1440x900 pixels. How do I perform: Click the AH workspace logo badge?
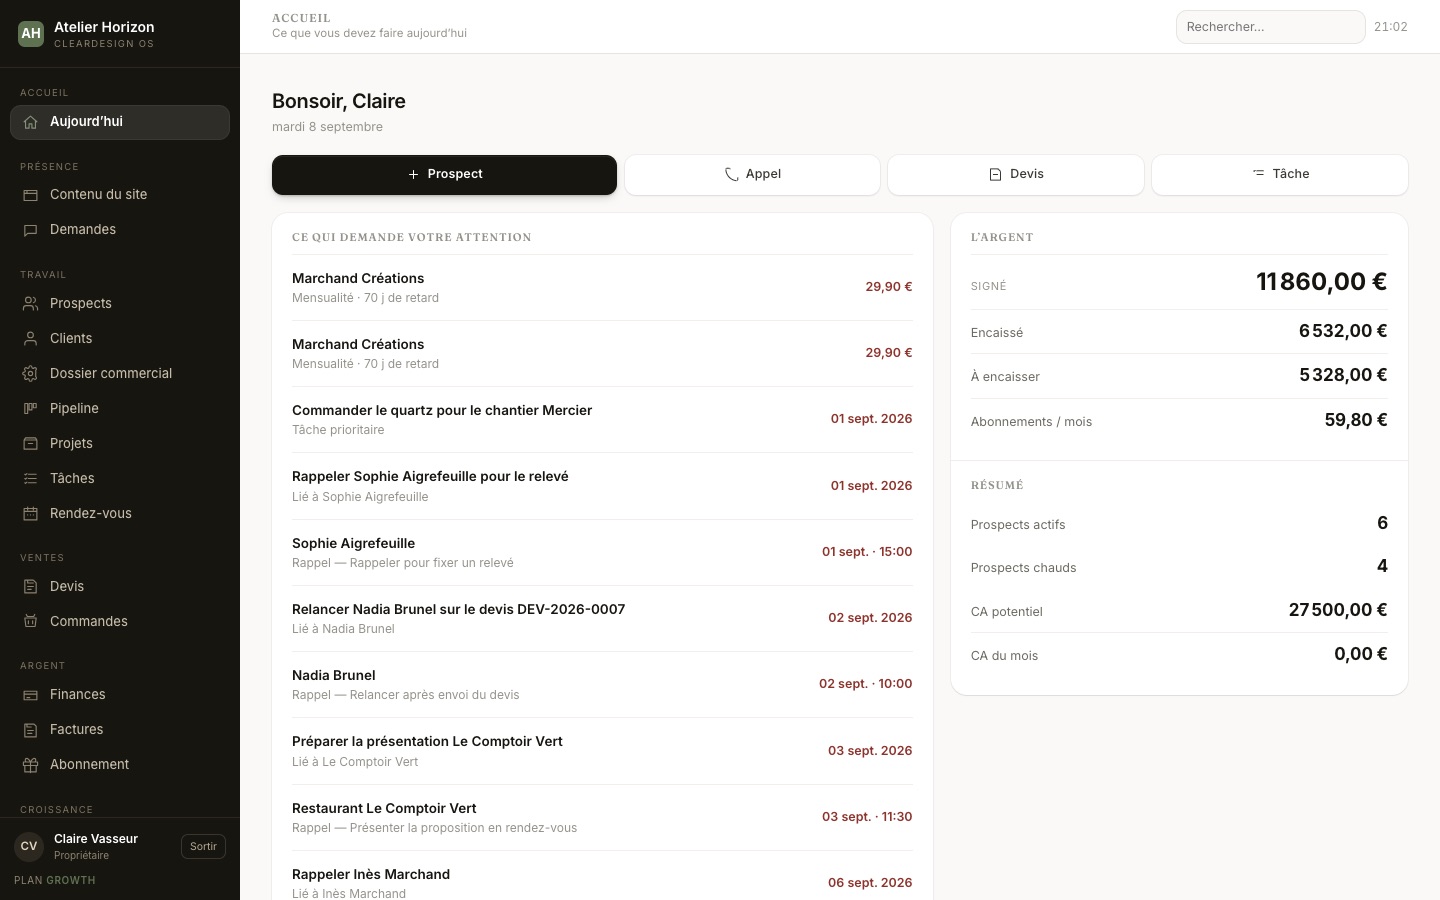click(31, 34)
